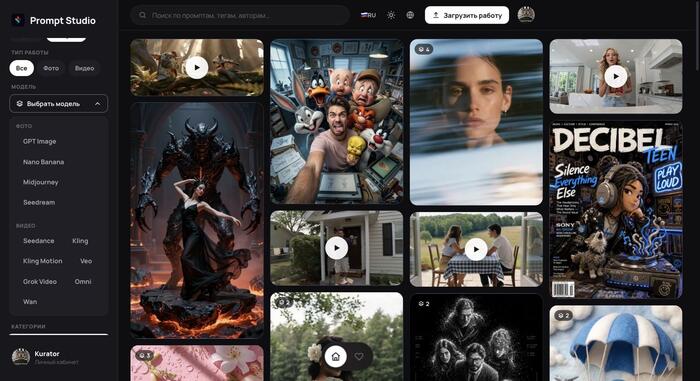
Task: Click the 2-image badge on parachute card
Action: [x=564, y=315]
